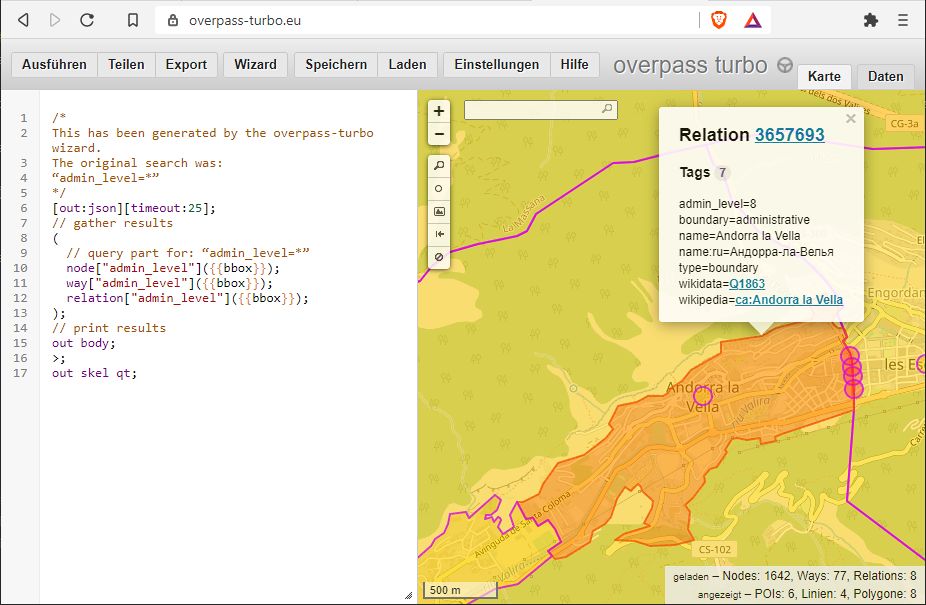Click the CG-3a road label on map
The height and width of the screenshot is (605, 926).
[x=905, y=123]
